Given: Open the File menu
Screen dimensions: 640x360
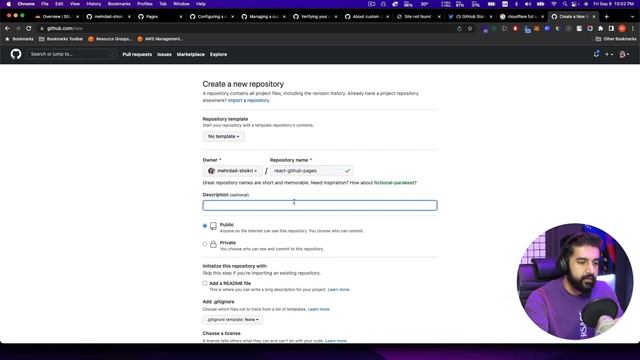Looking at the screenshot, I should (45, 4).
